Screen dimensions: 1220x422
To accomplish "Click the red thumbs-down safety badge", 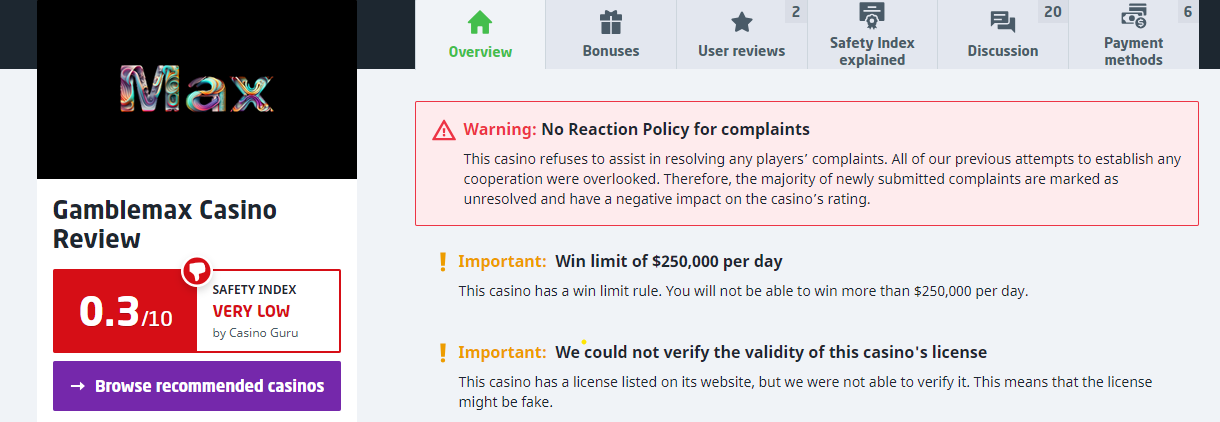I will pyautogui.click(x=196, y=270).
